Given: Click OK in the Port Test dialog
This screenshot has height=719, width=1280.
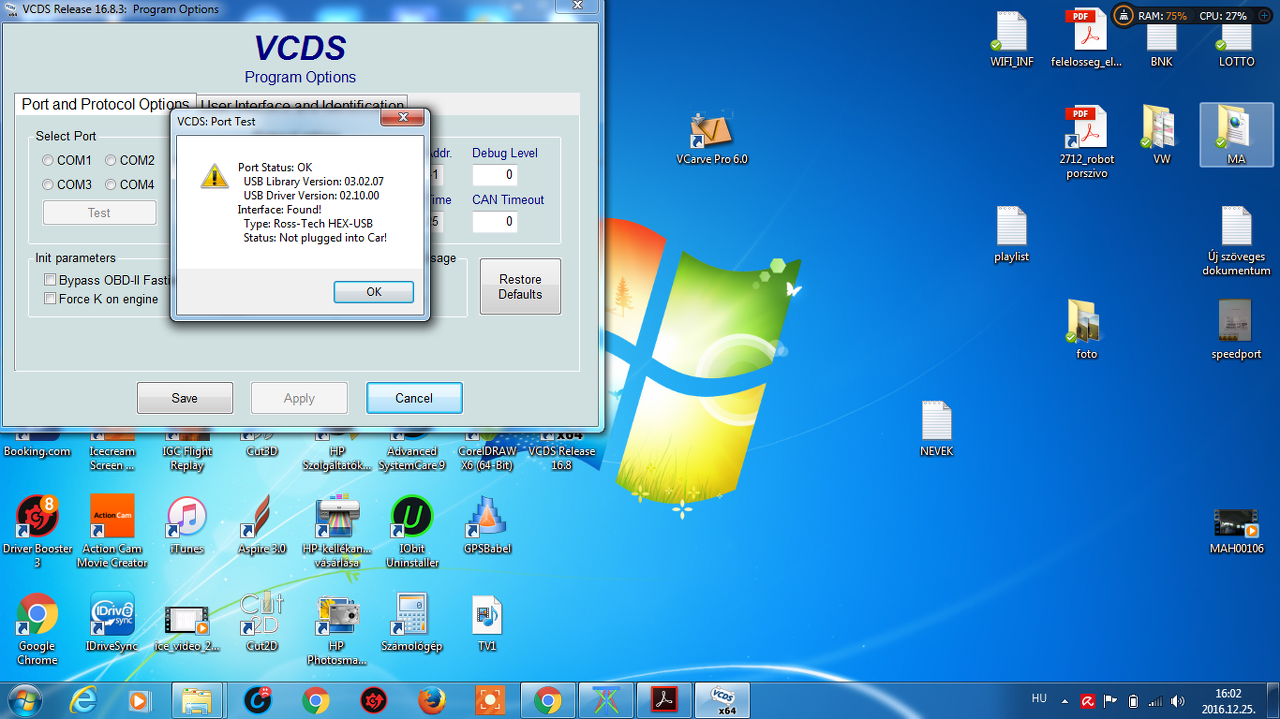Looking at the screenshot, I should coord(373,292).
